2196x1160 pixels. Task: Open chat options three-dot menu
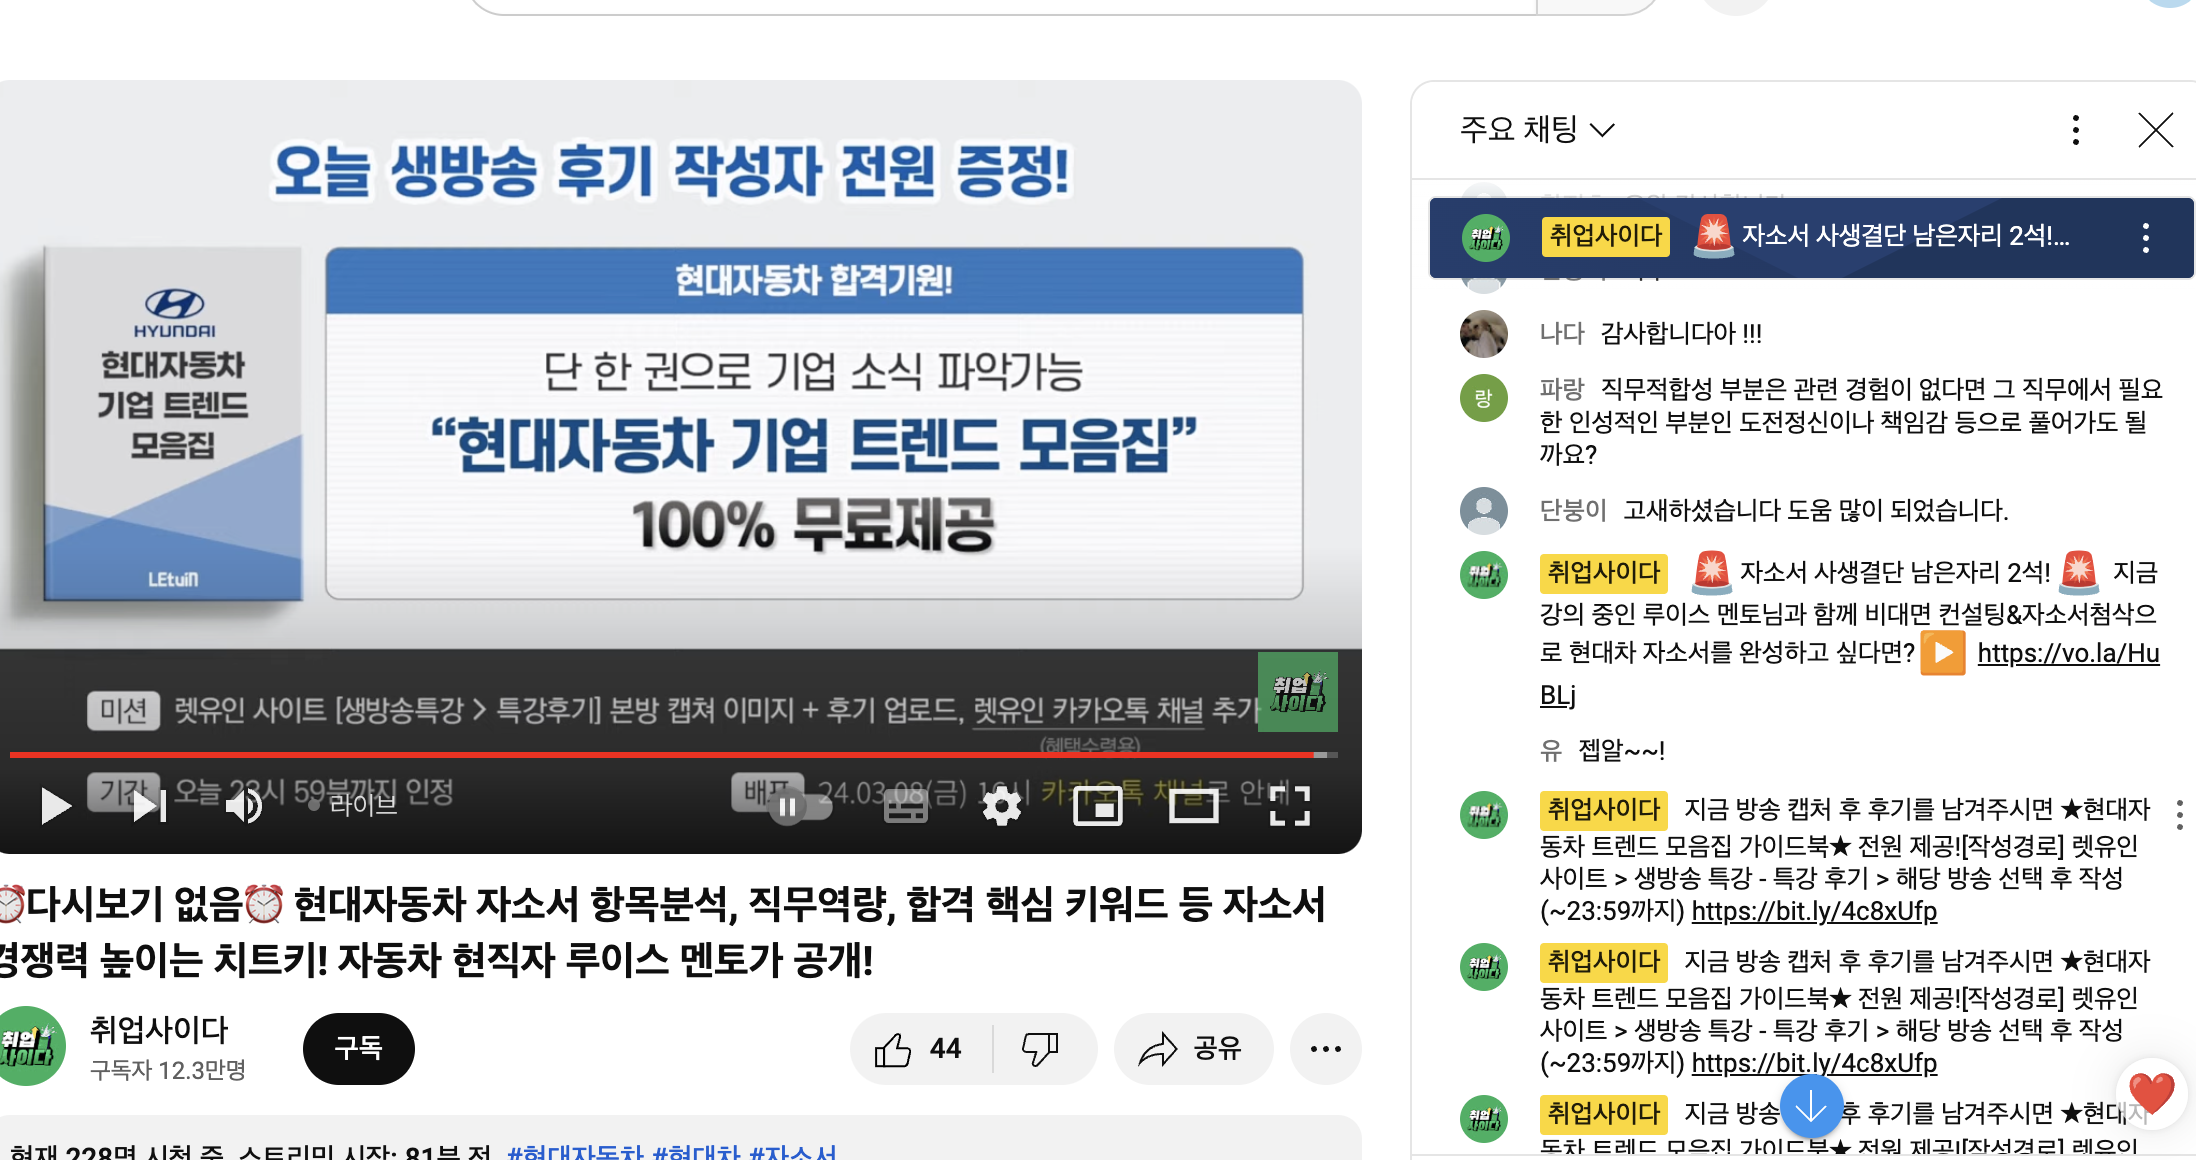coord(2076,130)
